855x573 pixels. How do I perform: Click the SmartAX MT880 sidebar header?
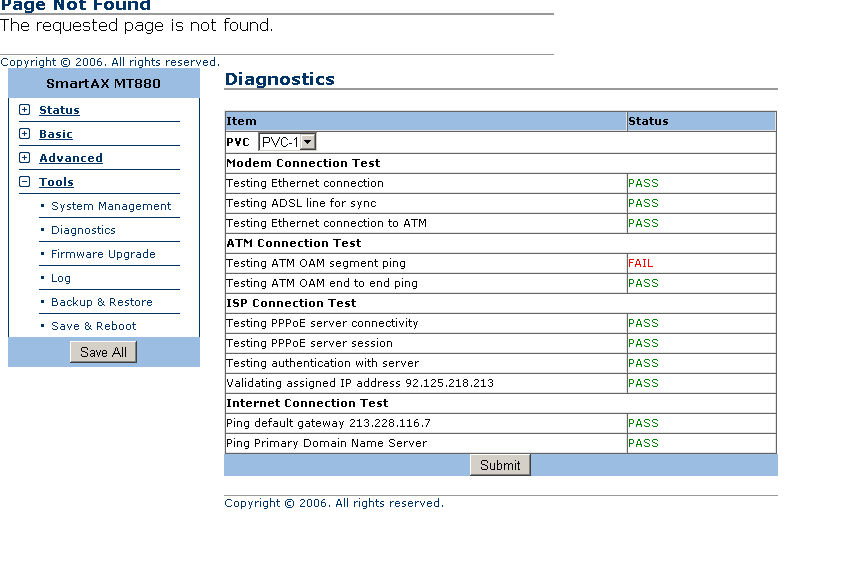coord(103,83)
